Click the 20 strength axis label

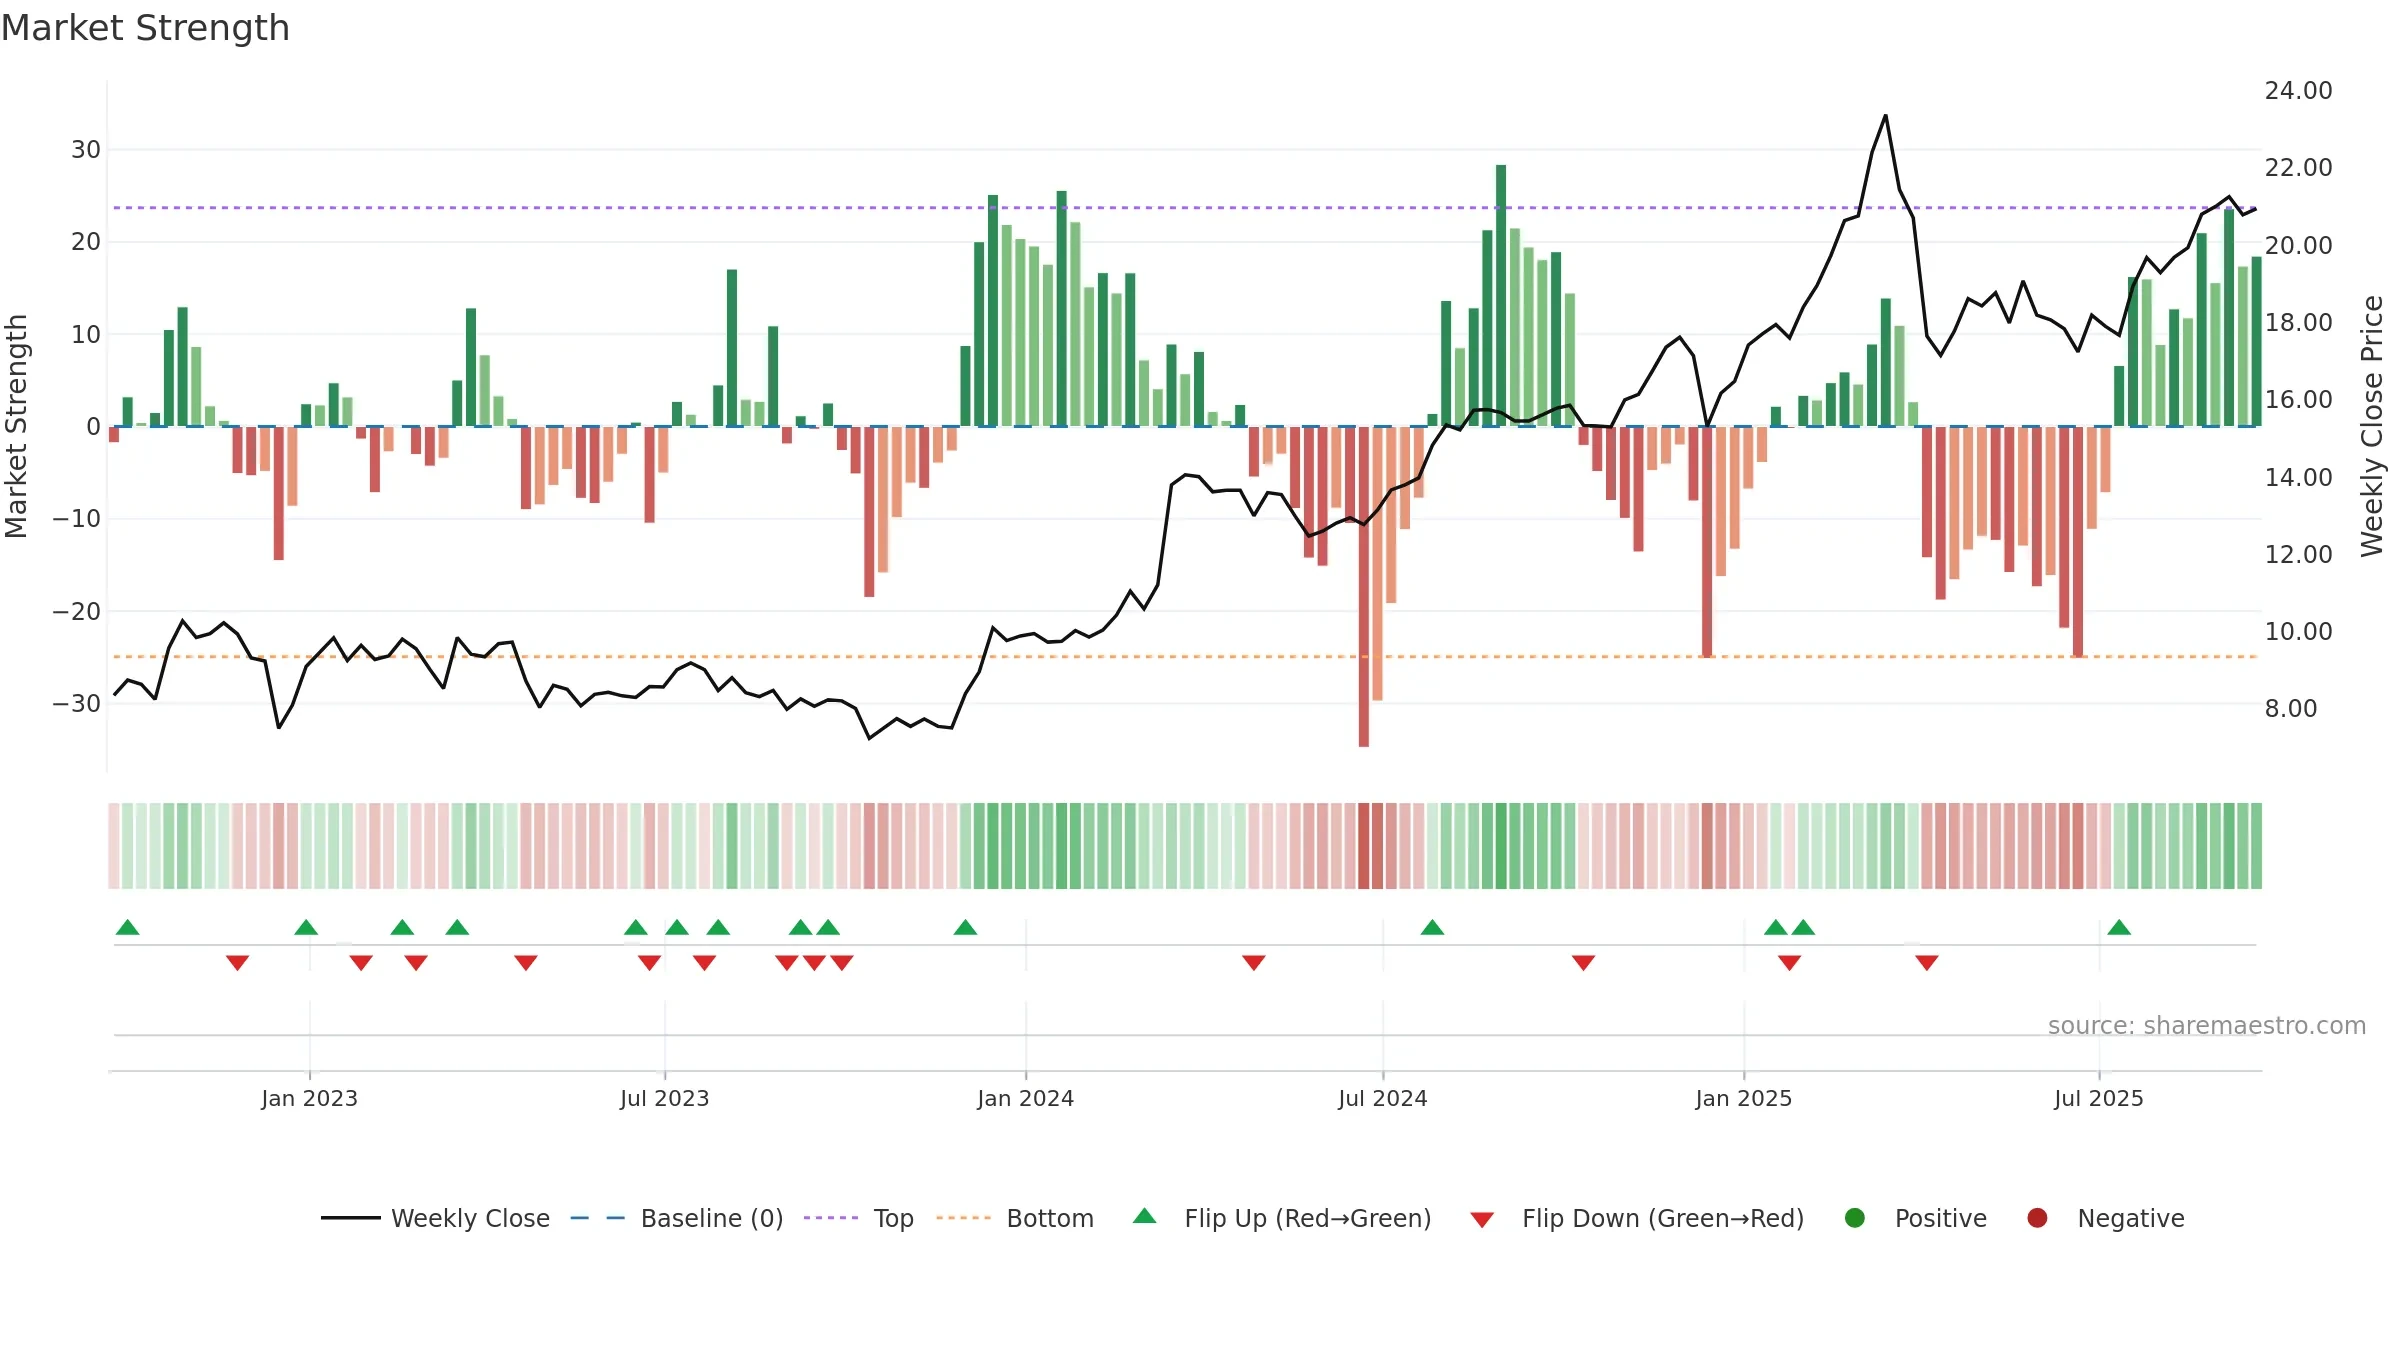(x=86, y=241)
